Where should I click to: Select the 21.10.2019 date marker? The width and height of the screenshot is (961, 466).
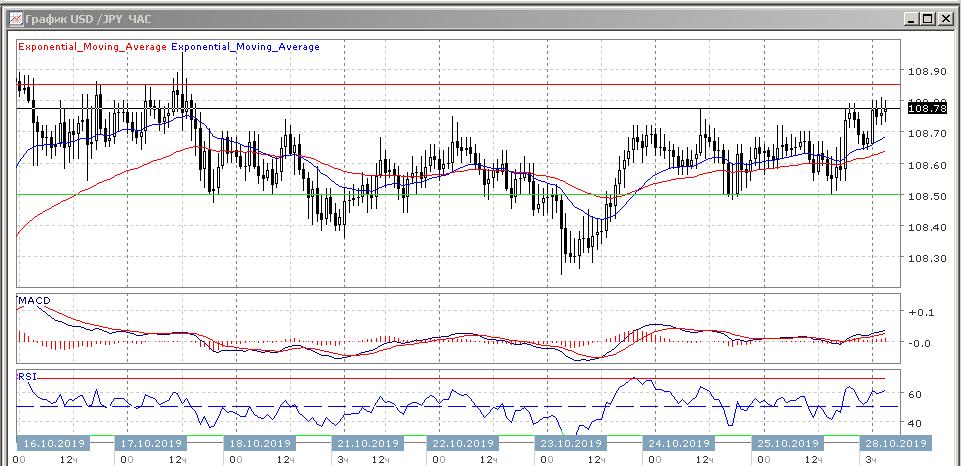point(367,443)
